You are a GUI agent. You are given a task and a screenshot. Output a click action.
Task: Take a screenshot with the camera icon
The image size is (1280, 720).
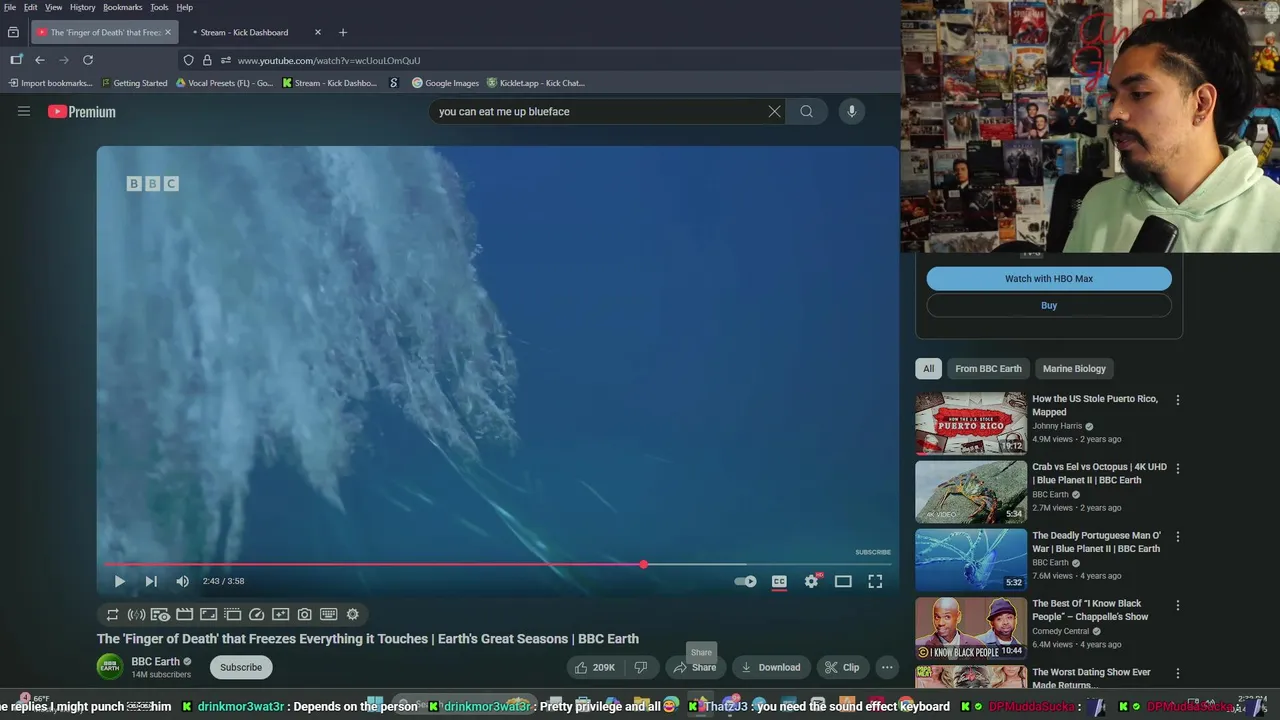click(x=305, y=614)
